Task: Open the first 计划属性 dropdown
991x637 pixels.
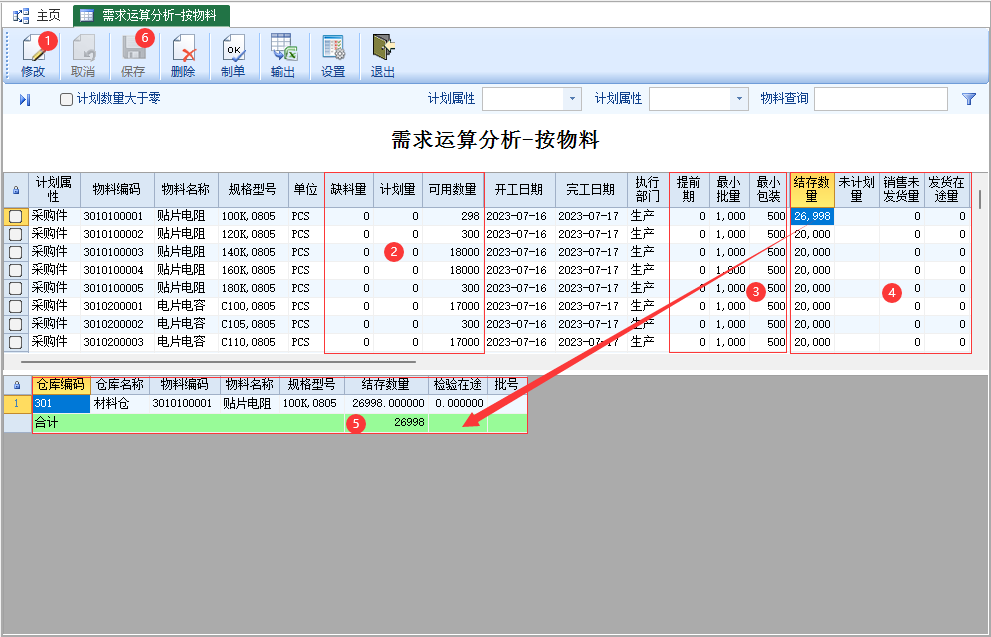Action: point(572,99)
